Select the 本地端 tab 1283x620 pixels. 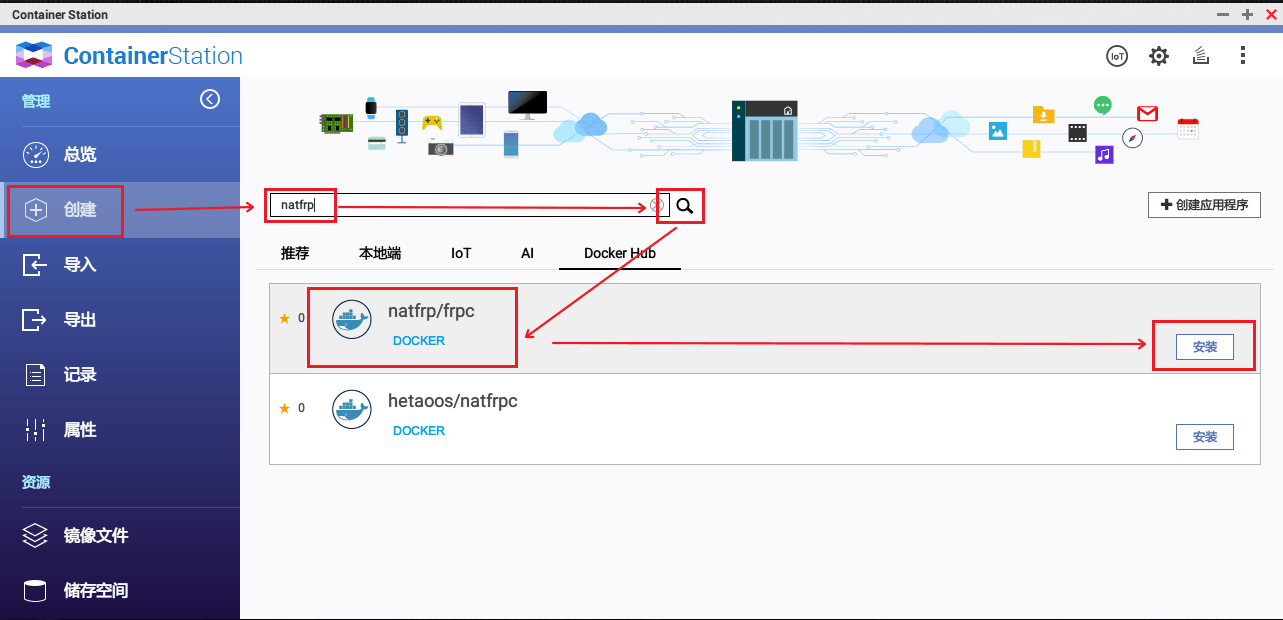click(x=380, y=254)
